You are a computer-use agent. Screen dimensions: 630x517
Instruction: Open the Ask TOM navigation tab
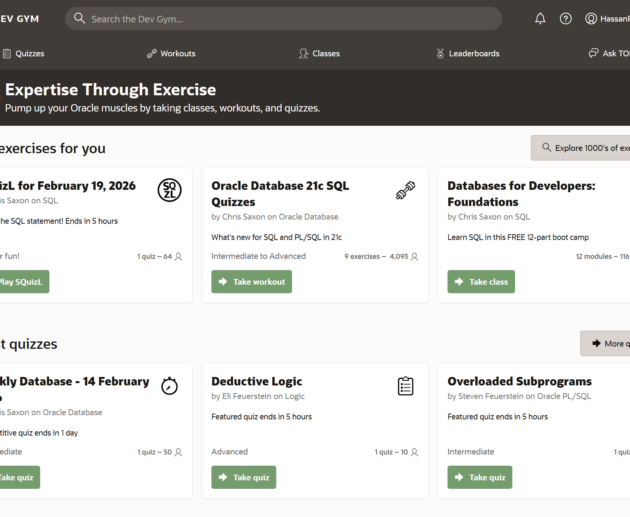609,53
